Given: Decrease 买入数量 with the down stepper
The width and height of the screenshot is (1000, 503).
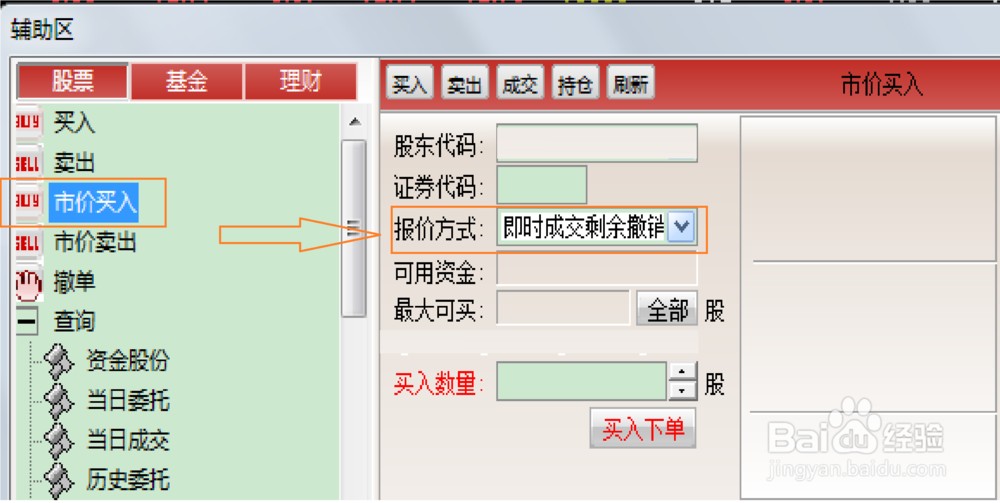Looking at the screenshot, I should [x=682, y=390].
